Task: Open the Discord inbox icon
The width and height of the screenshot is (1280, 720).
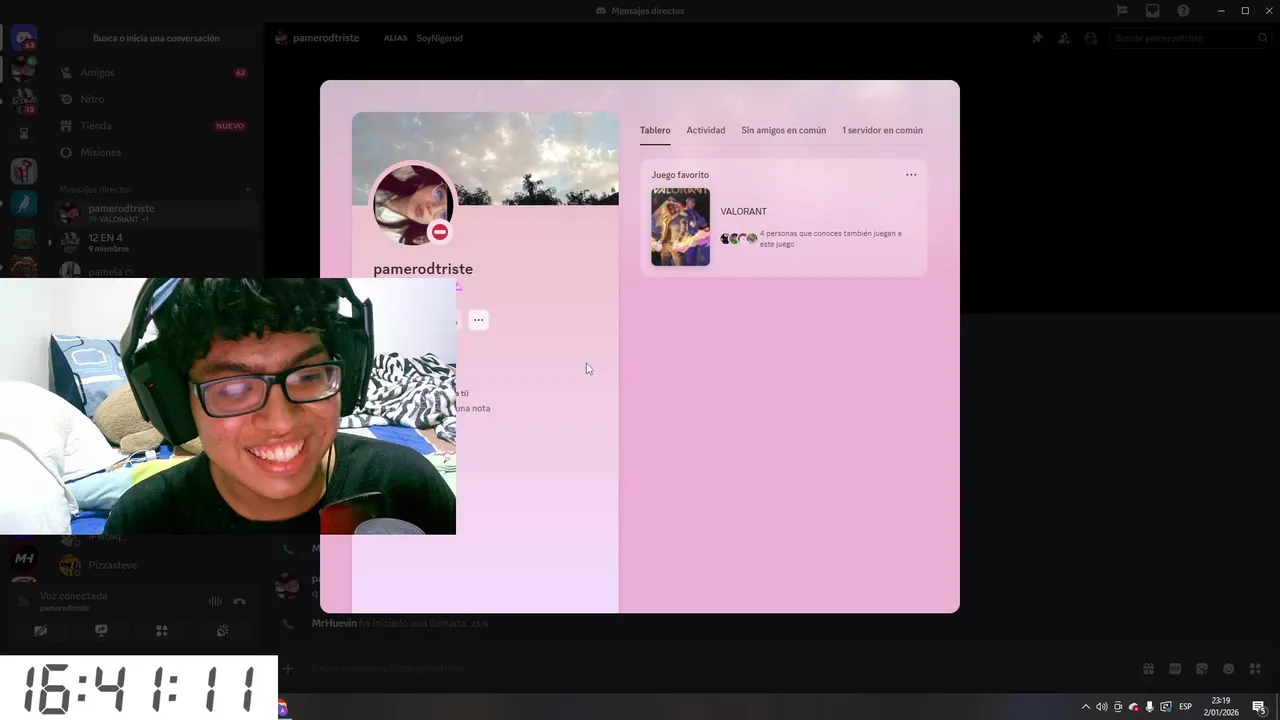Action: point(1153,11)
